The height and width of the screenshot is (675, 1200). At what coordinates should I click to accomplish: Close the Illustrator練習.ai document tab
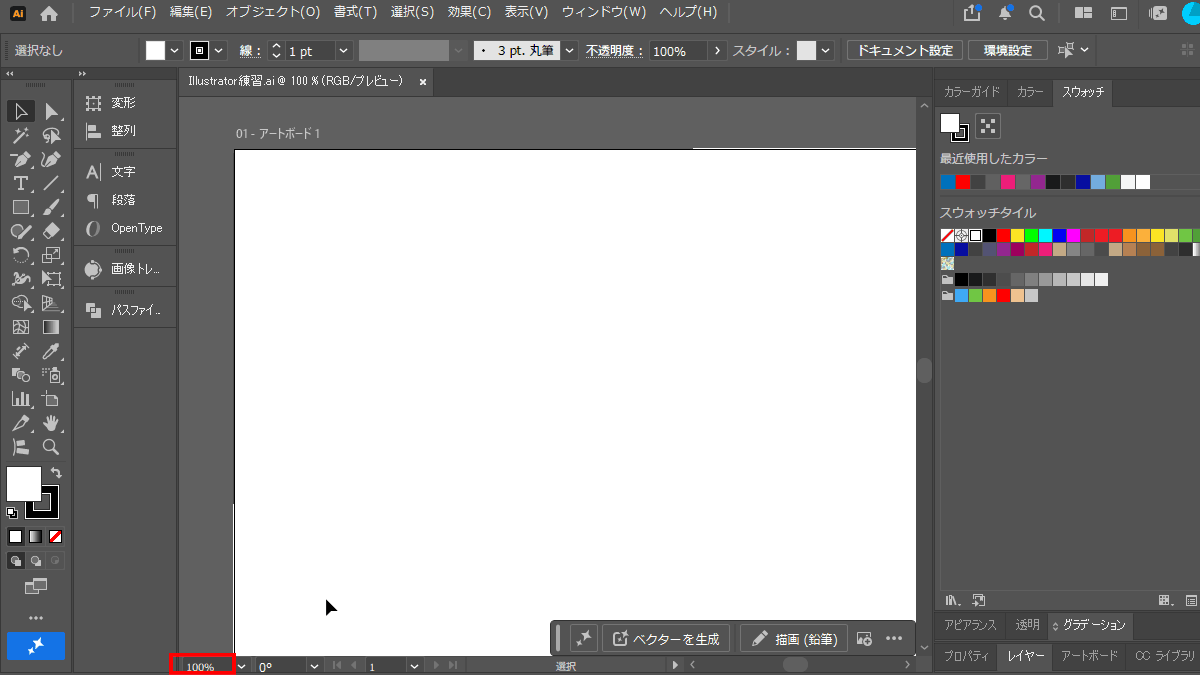(x=423, y=82)
